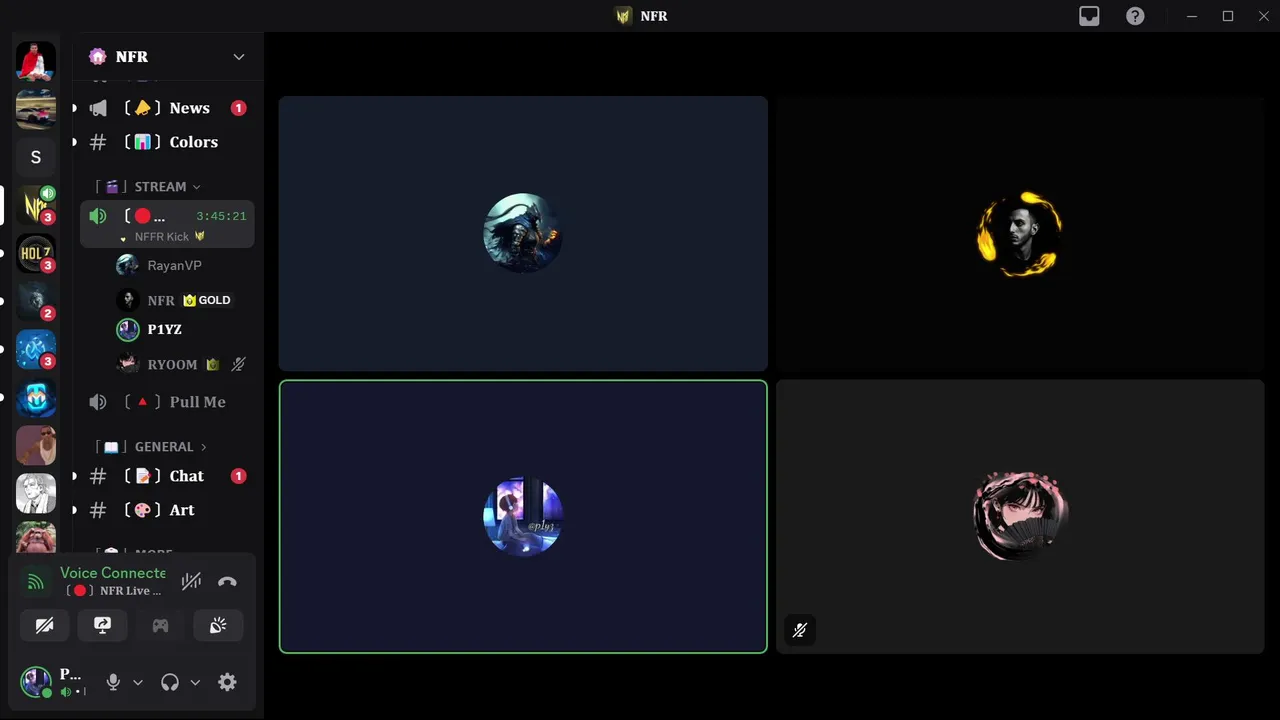Click your own avatar in the user panel
This screenshot has width=1280, height=720.
(36, 682)
